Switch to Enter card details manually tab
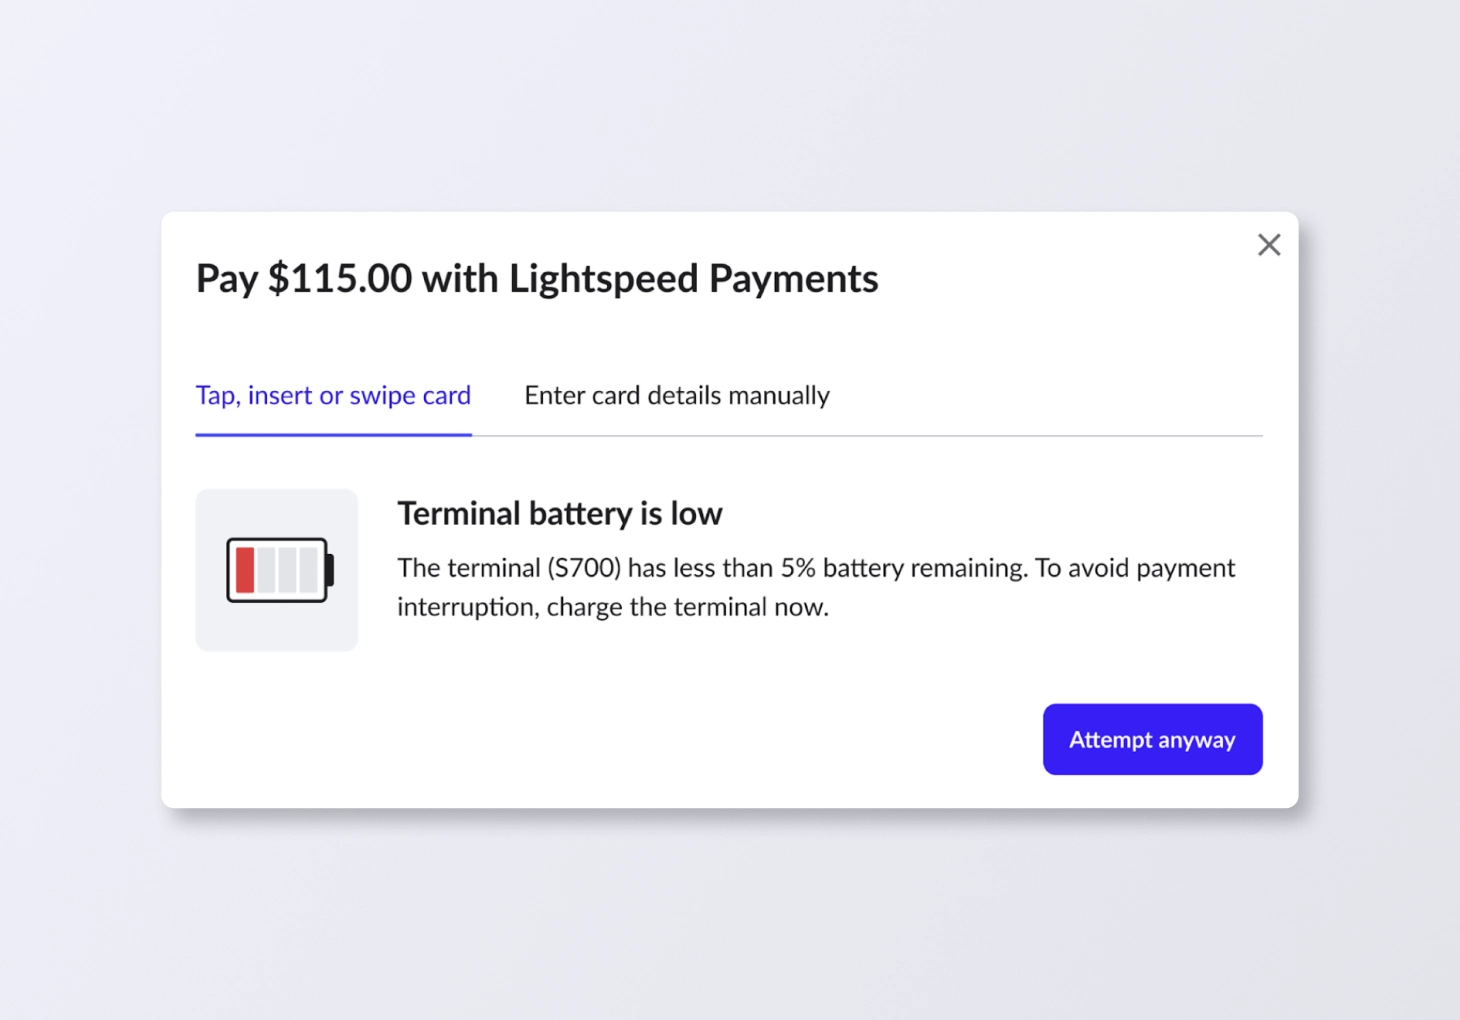 pyautogui.click(x=677, y=395)
